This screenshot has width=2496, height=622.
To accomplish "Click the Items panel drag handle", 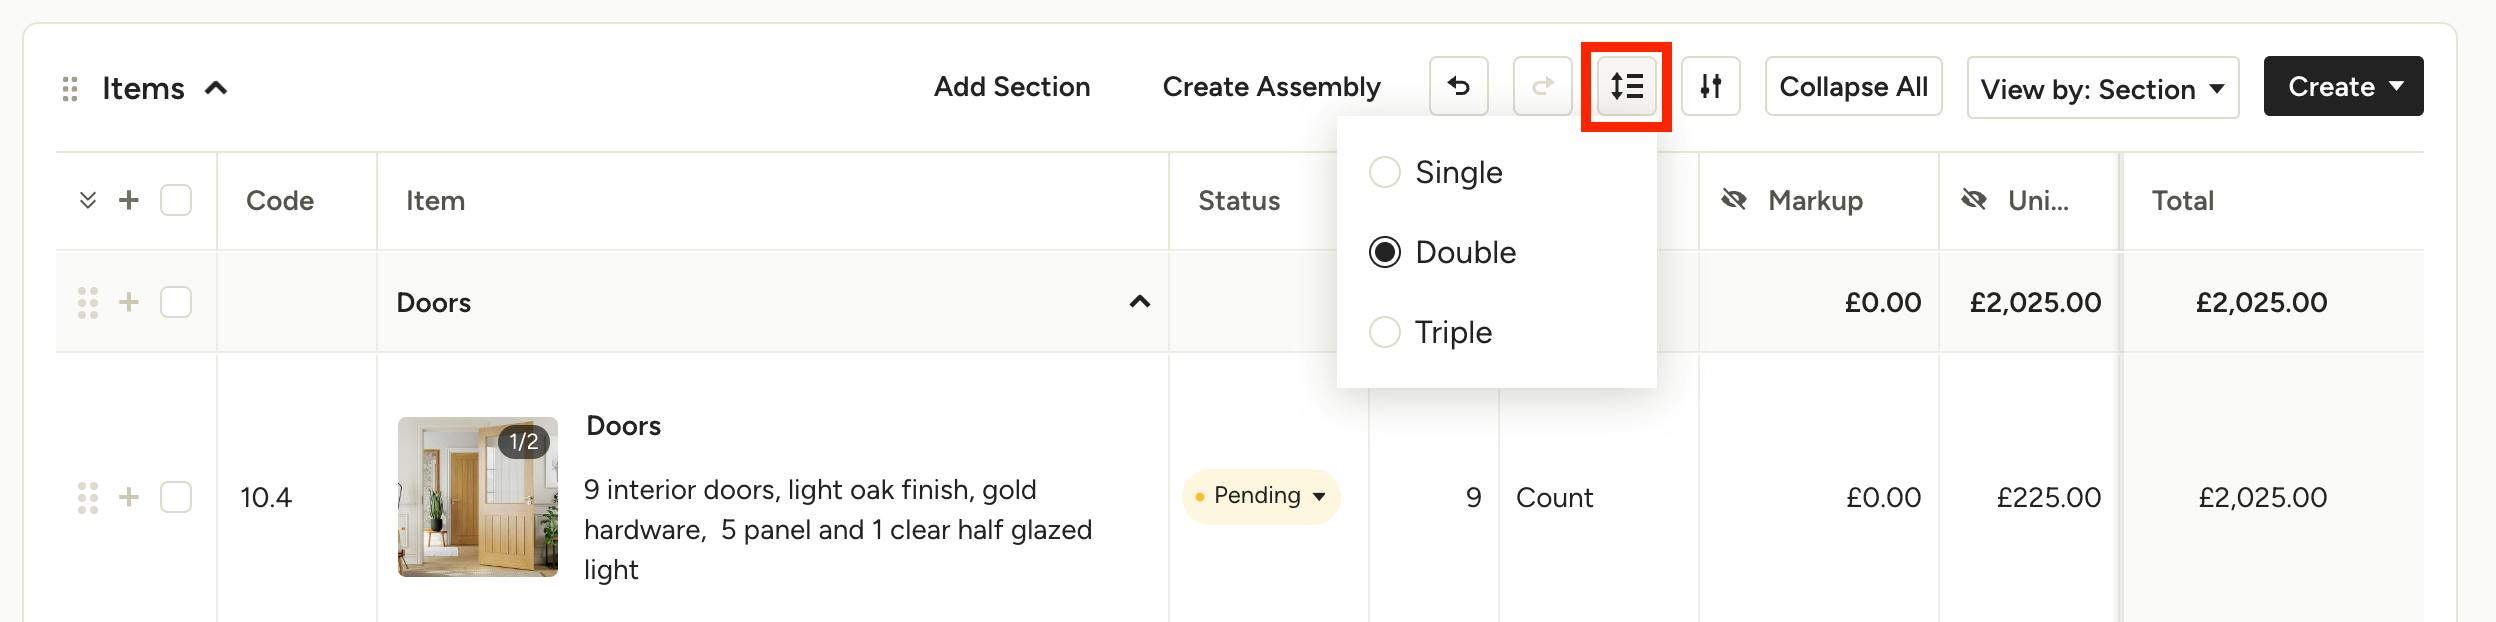I will (70, 89).
